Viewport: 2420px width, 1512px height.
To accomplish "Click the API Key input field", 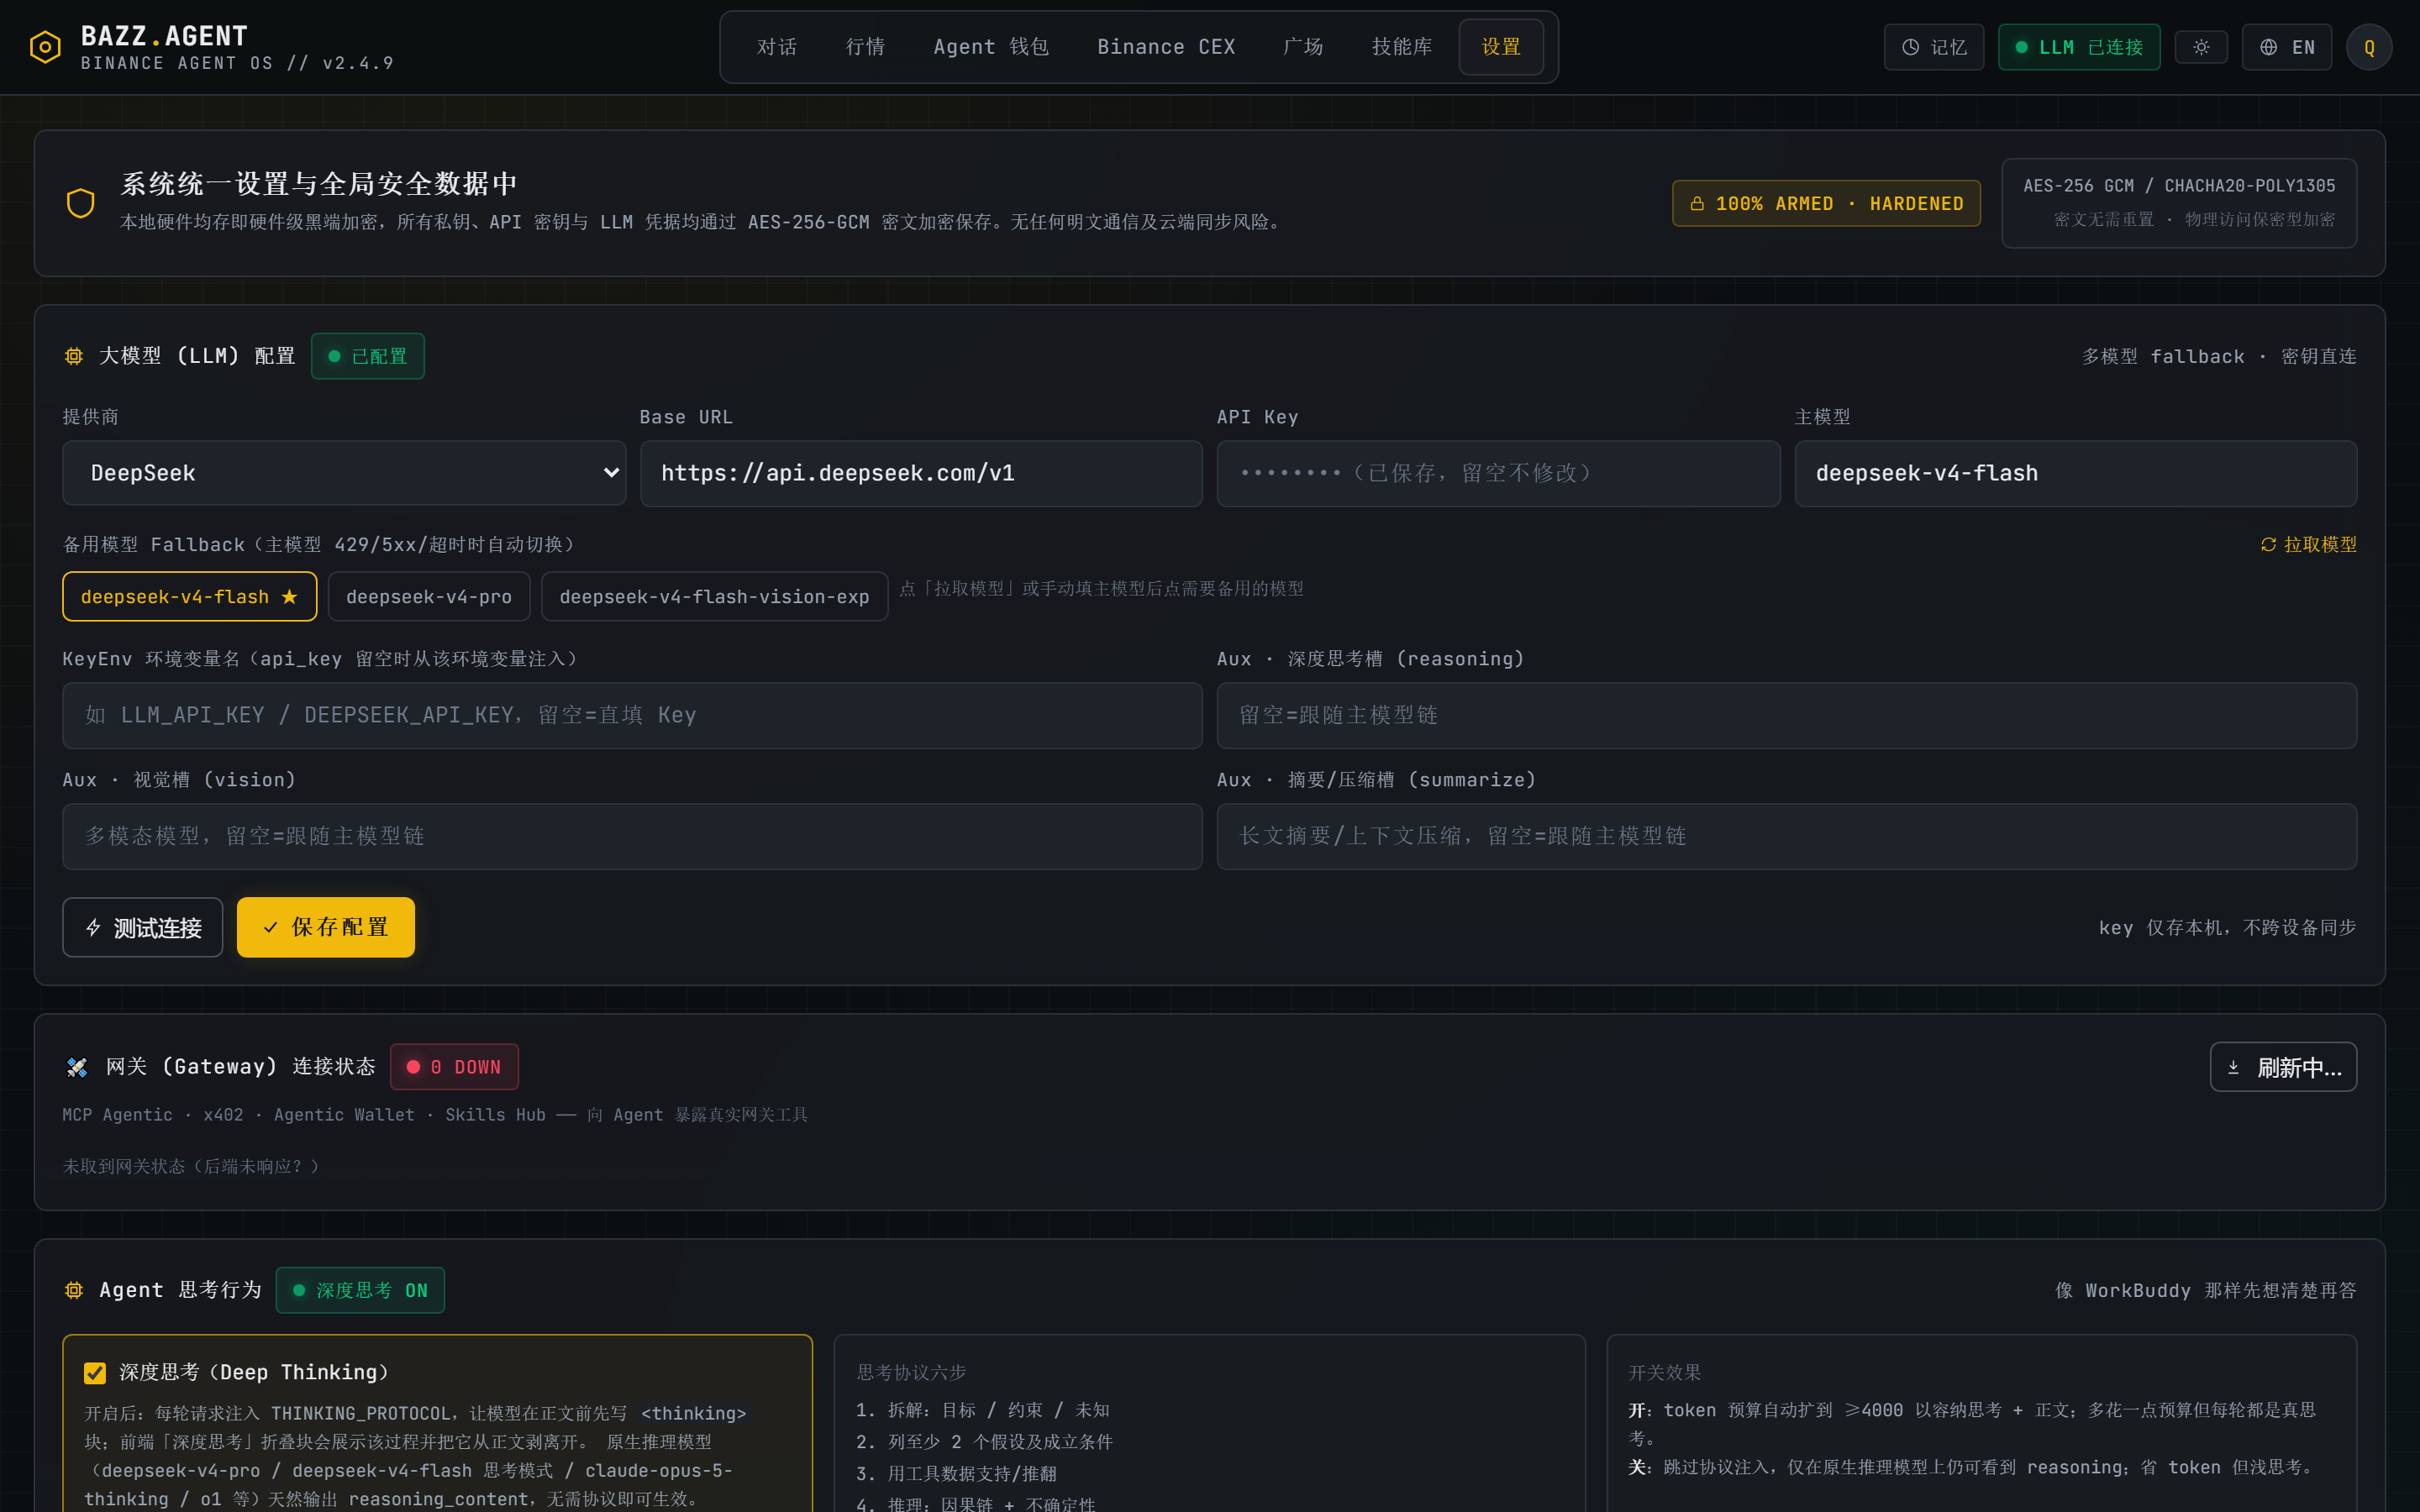I will tap(1498, 473).
